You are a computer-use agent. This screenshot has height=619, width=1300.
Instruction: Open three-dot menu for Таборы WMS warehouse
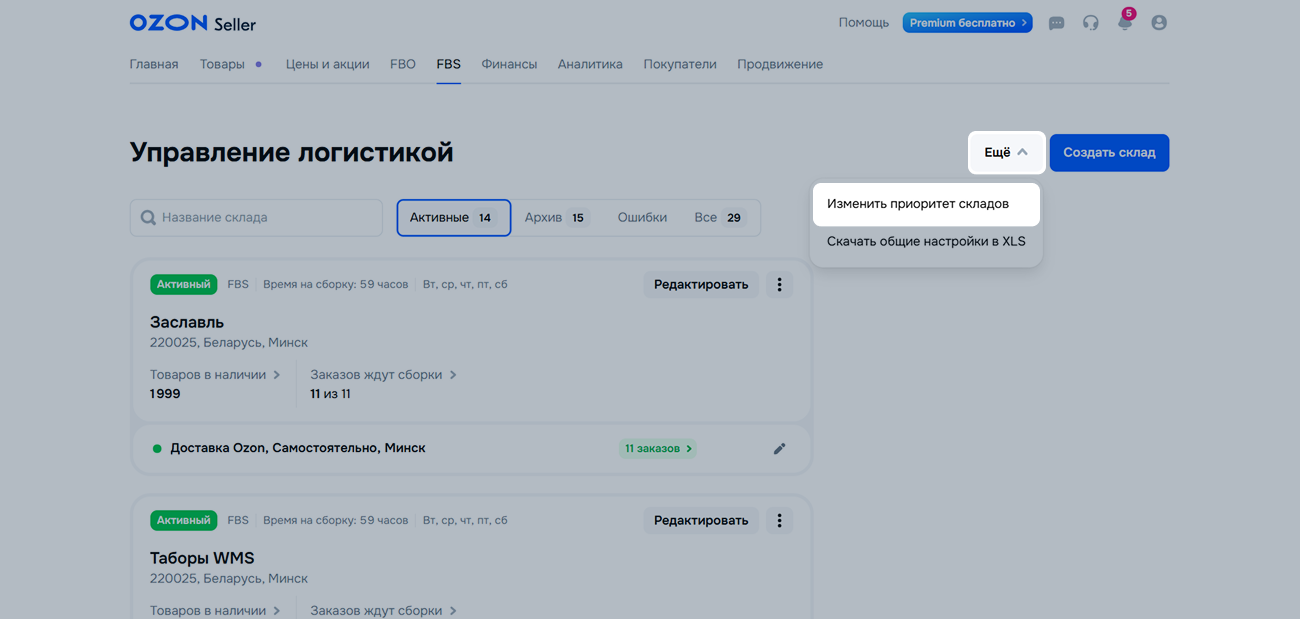779,521
